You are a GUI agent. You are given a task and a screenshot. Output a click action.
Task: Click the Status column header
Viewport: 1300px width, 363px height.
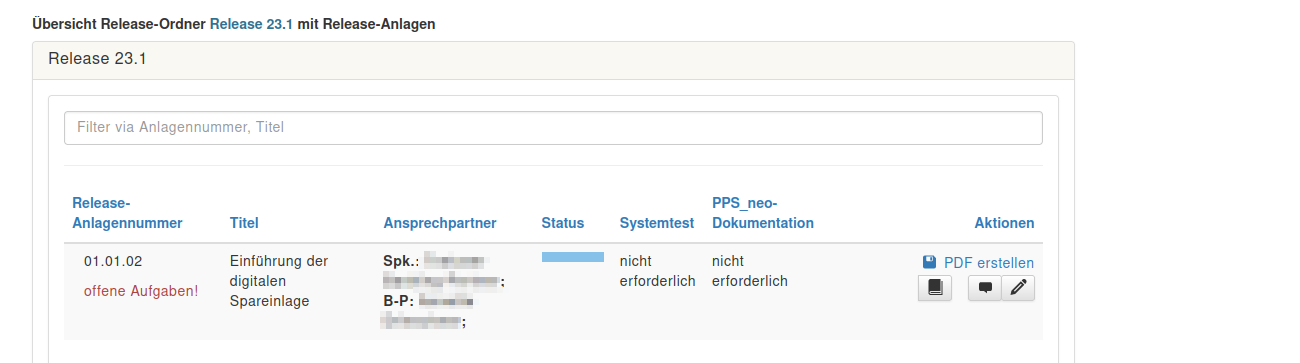563,223
